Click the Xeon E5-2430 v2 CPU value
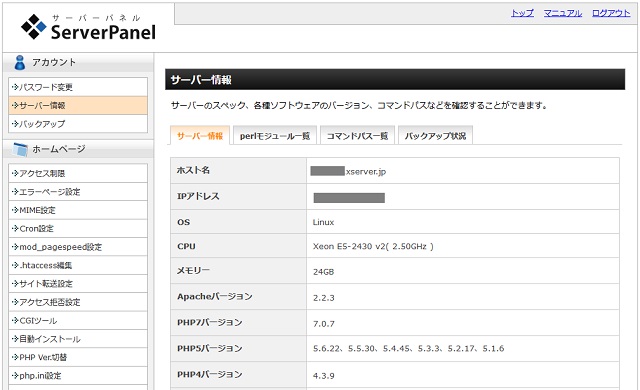This screenshot has width=640, height=390. click(x=373, y=246)
